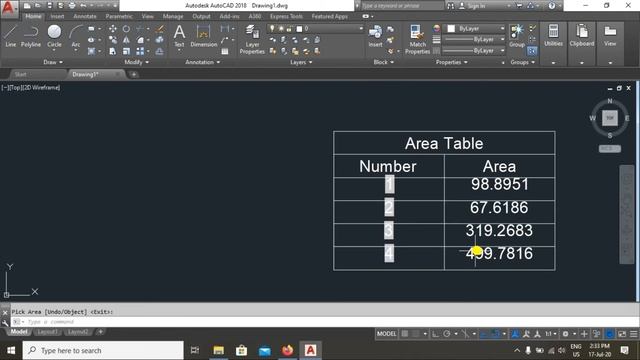Viewport: 640px width, 360px height.
Task: Click the Plot print icon in quick access toolbar
Action: point(72,6)
